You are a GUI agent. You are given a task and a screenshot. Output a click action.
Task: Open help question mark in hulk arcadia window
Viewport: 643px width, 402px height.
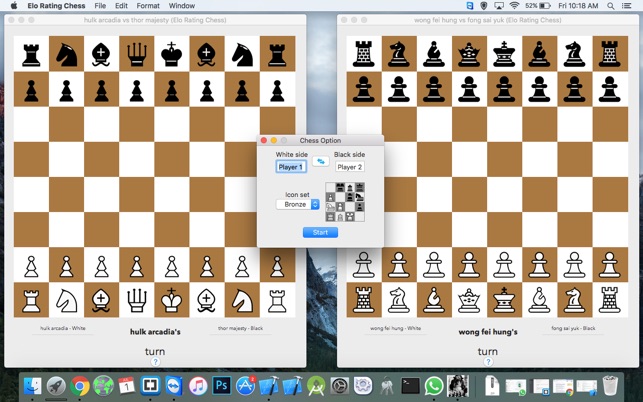[x=155, y=362]
